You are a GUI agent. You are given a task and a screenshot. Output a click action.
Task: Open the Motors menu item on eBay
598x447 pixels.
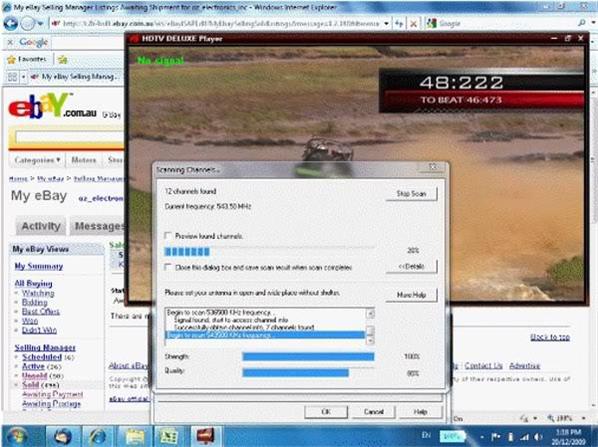(x=84, y=160)
